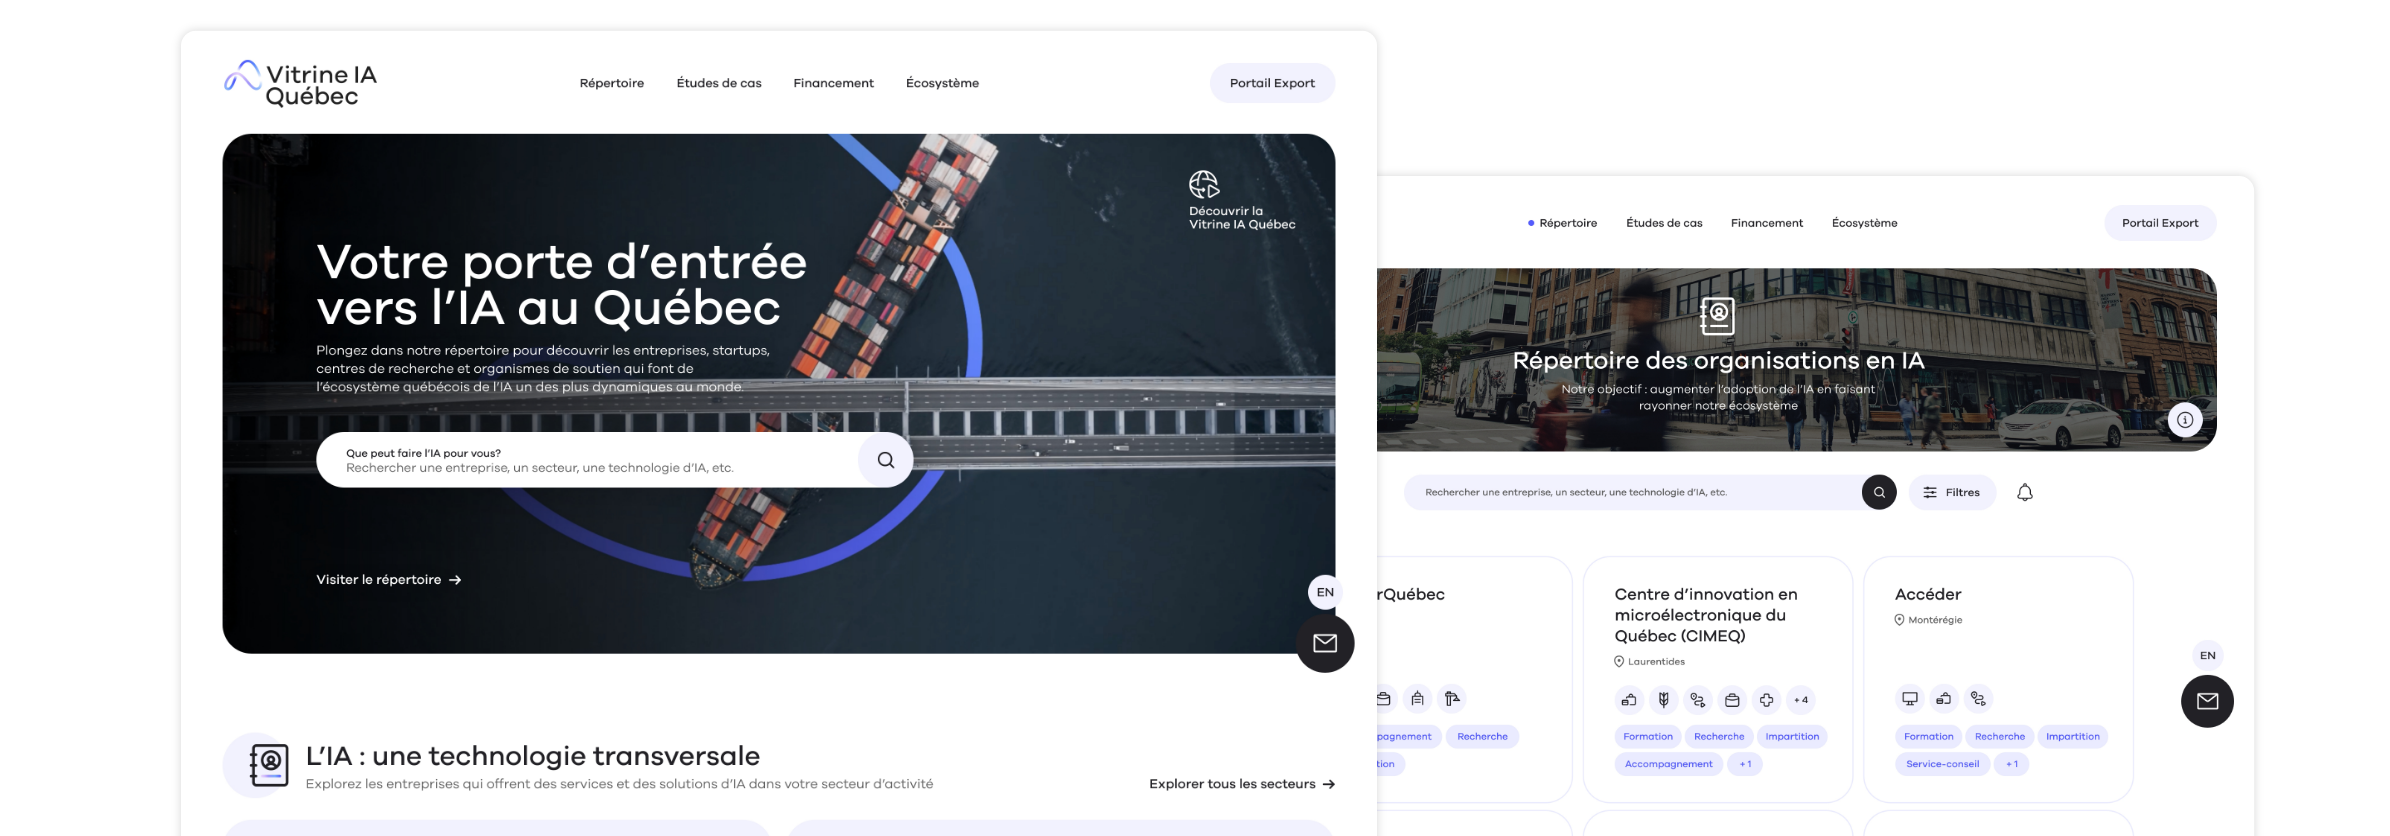Open the Filtres dropdown button

(x=1952, y=492)
